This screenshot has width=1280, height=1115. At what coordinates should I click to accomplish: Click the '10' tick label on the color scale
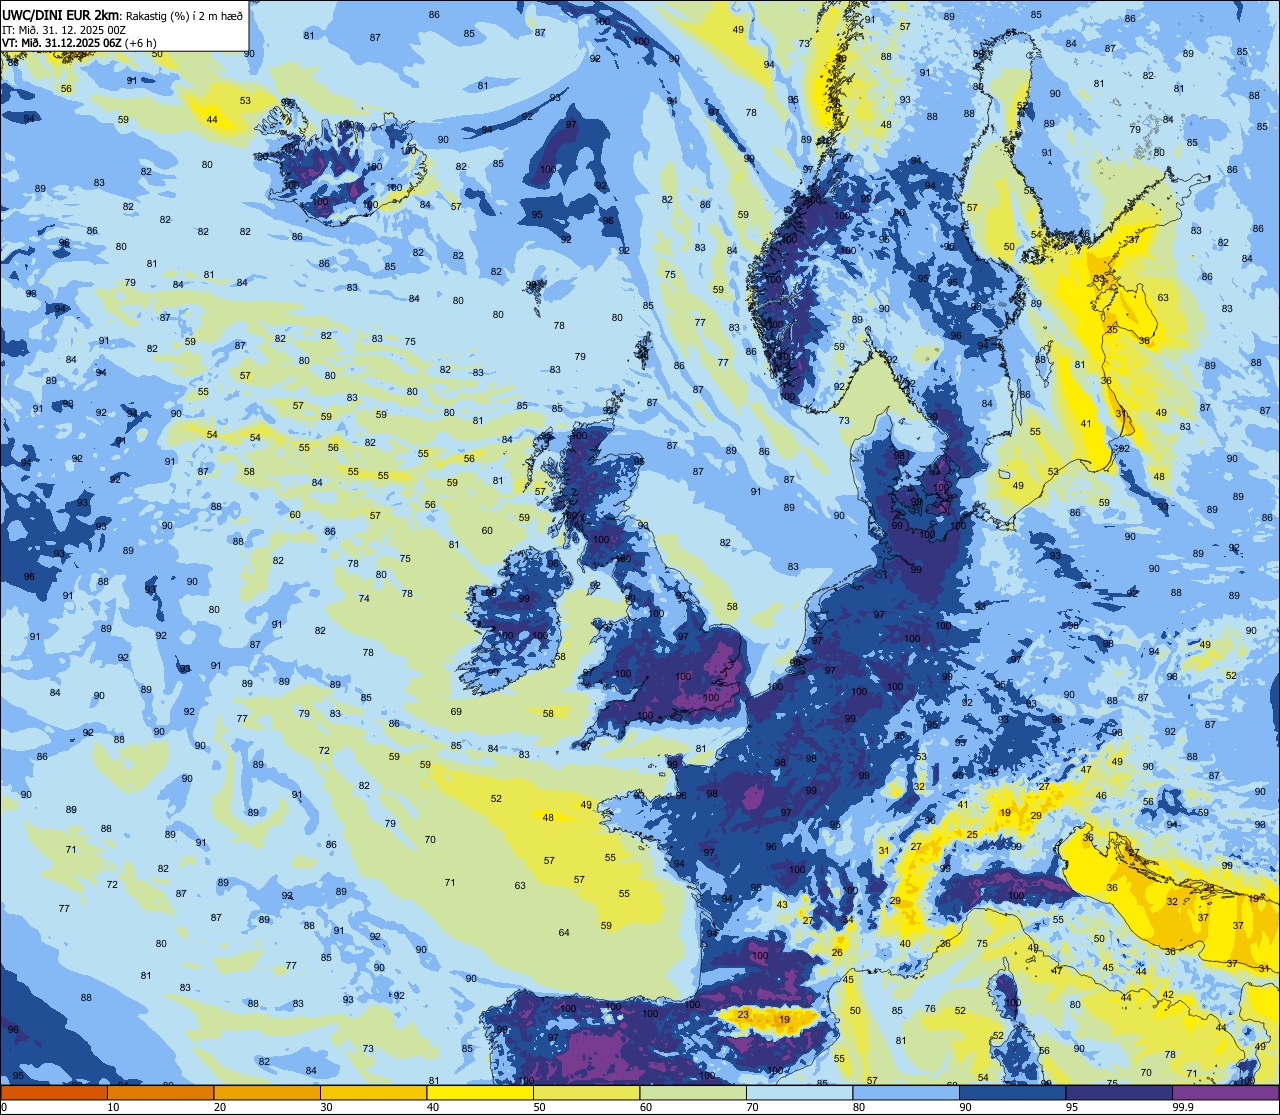pyautogui.click(x=113, y=1107)
